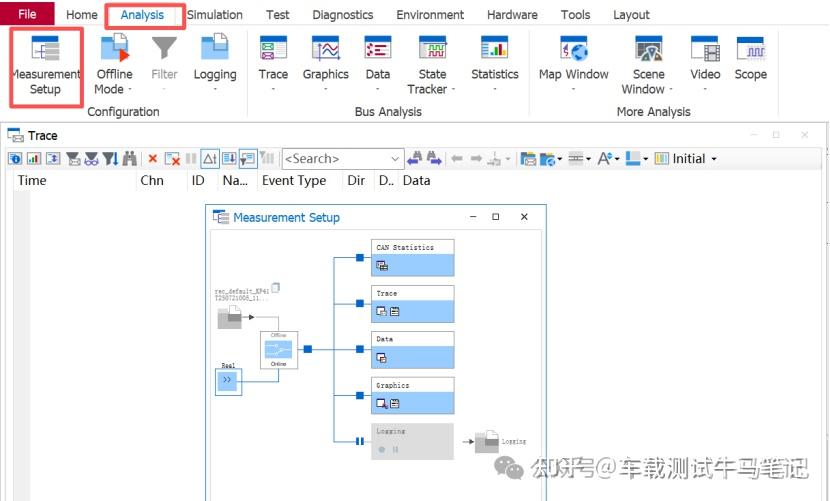
Task: Switch to the Home tab
Action: tap(82, 15)
